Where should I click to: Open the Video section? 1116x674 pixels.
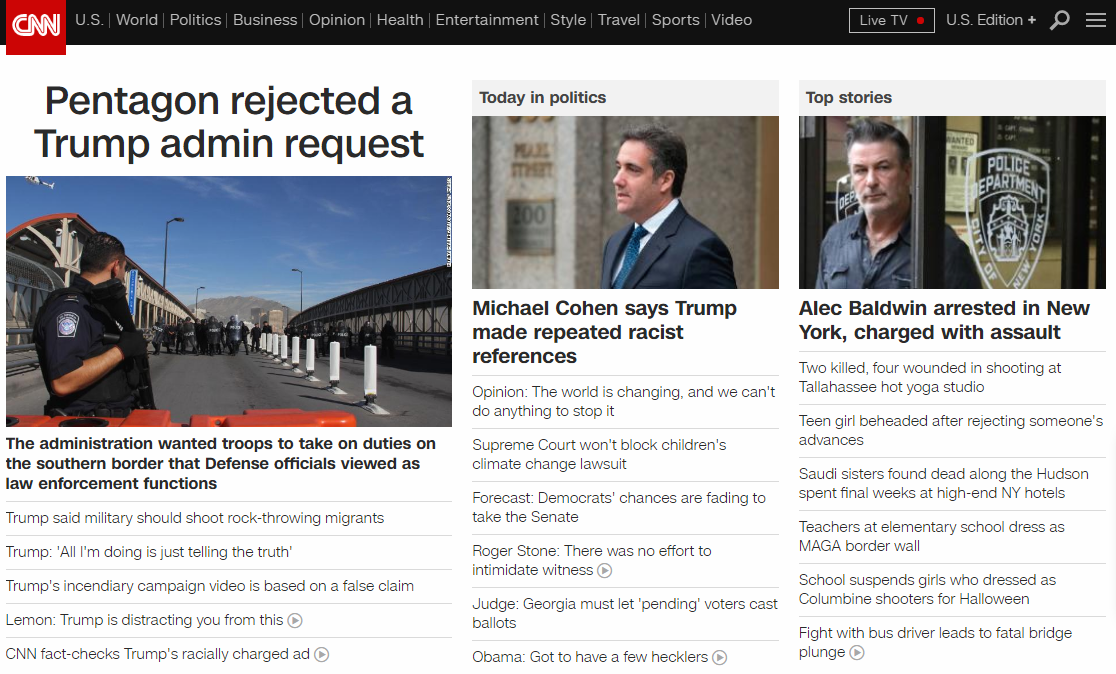click(x=732, y=20)
